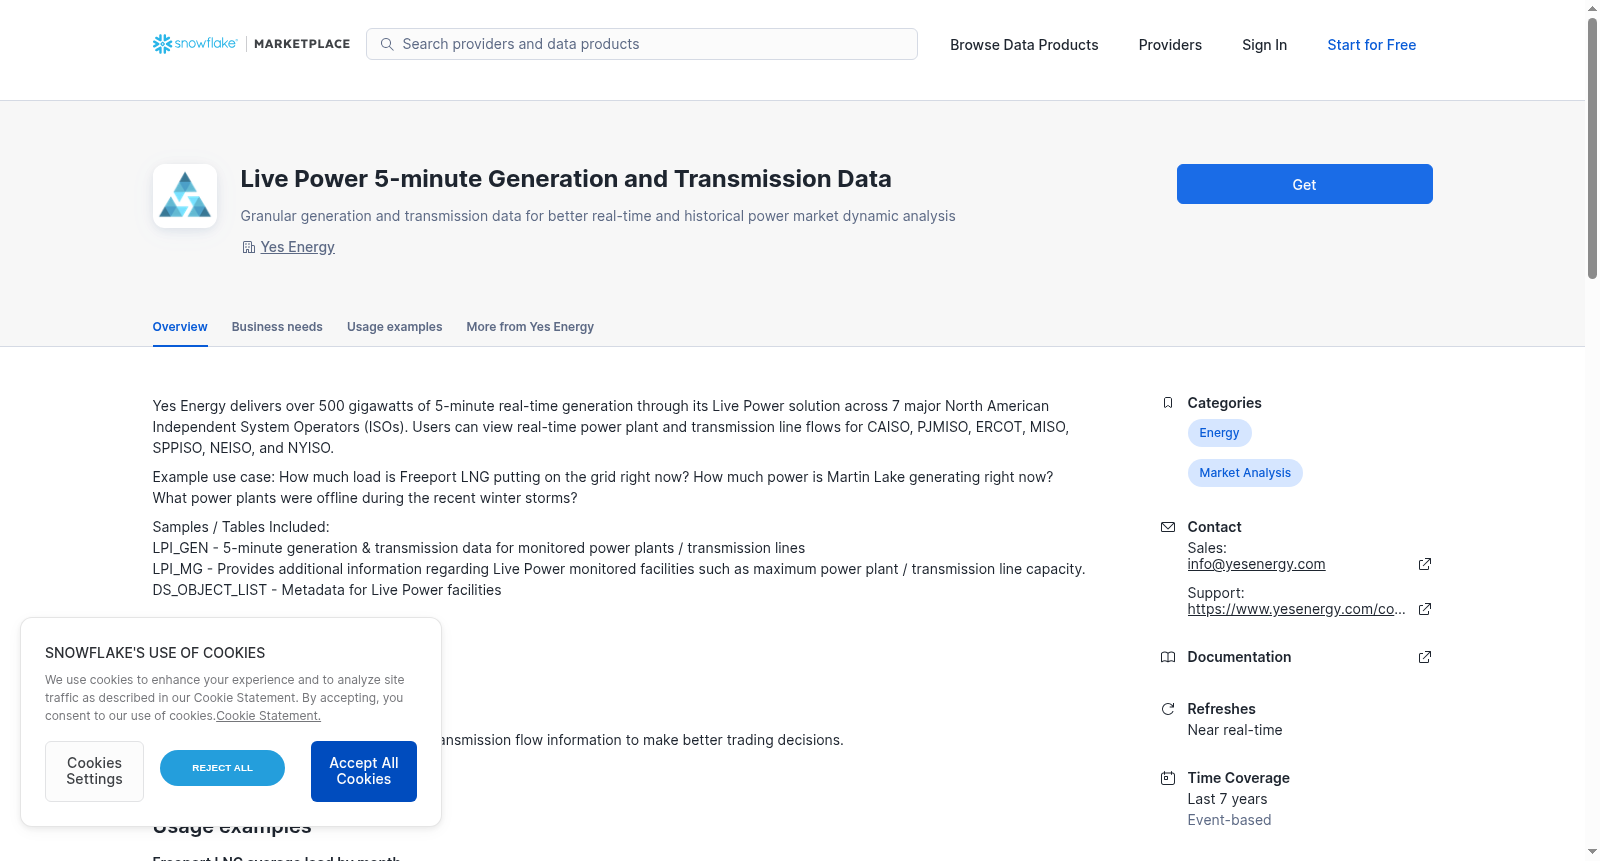Open Cookies Settings
The width and height of the screenshot is (1600, 861).
pos(94,771)
